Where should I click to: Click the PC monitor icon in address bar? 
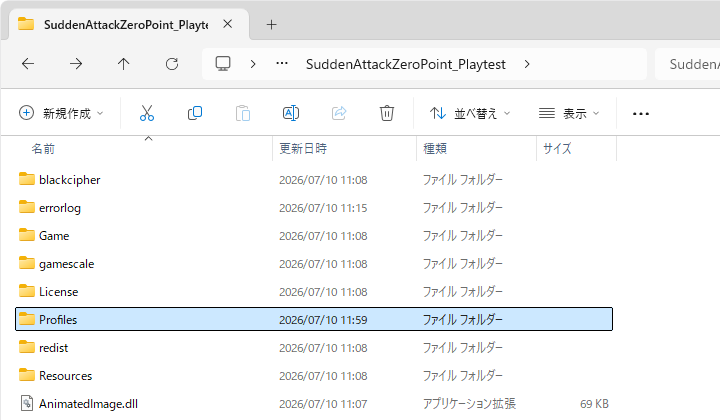[x=223, y=64]
